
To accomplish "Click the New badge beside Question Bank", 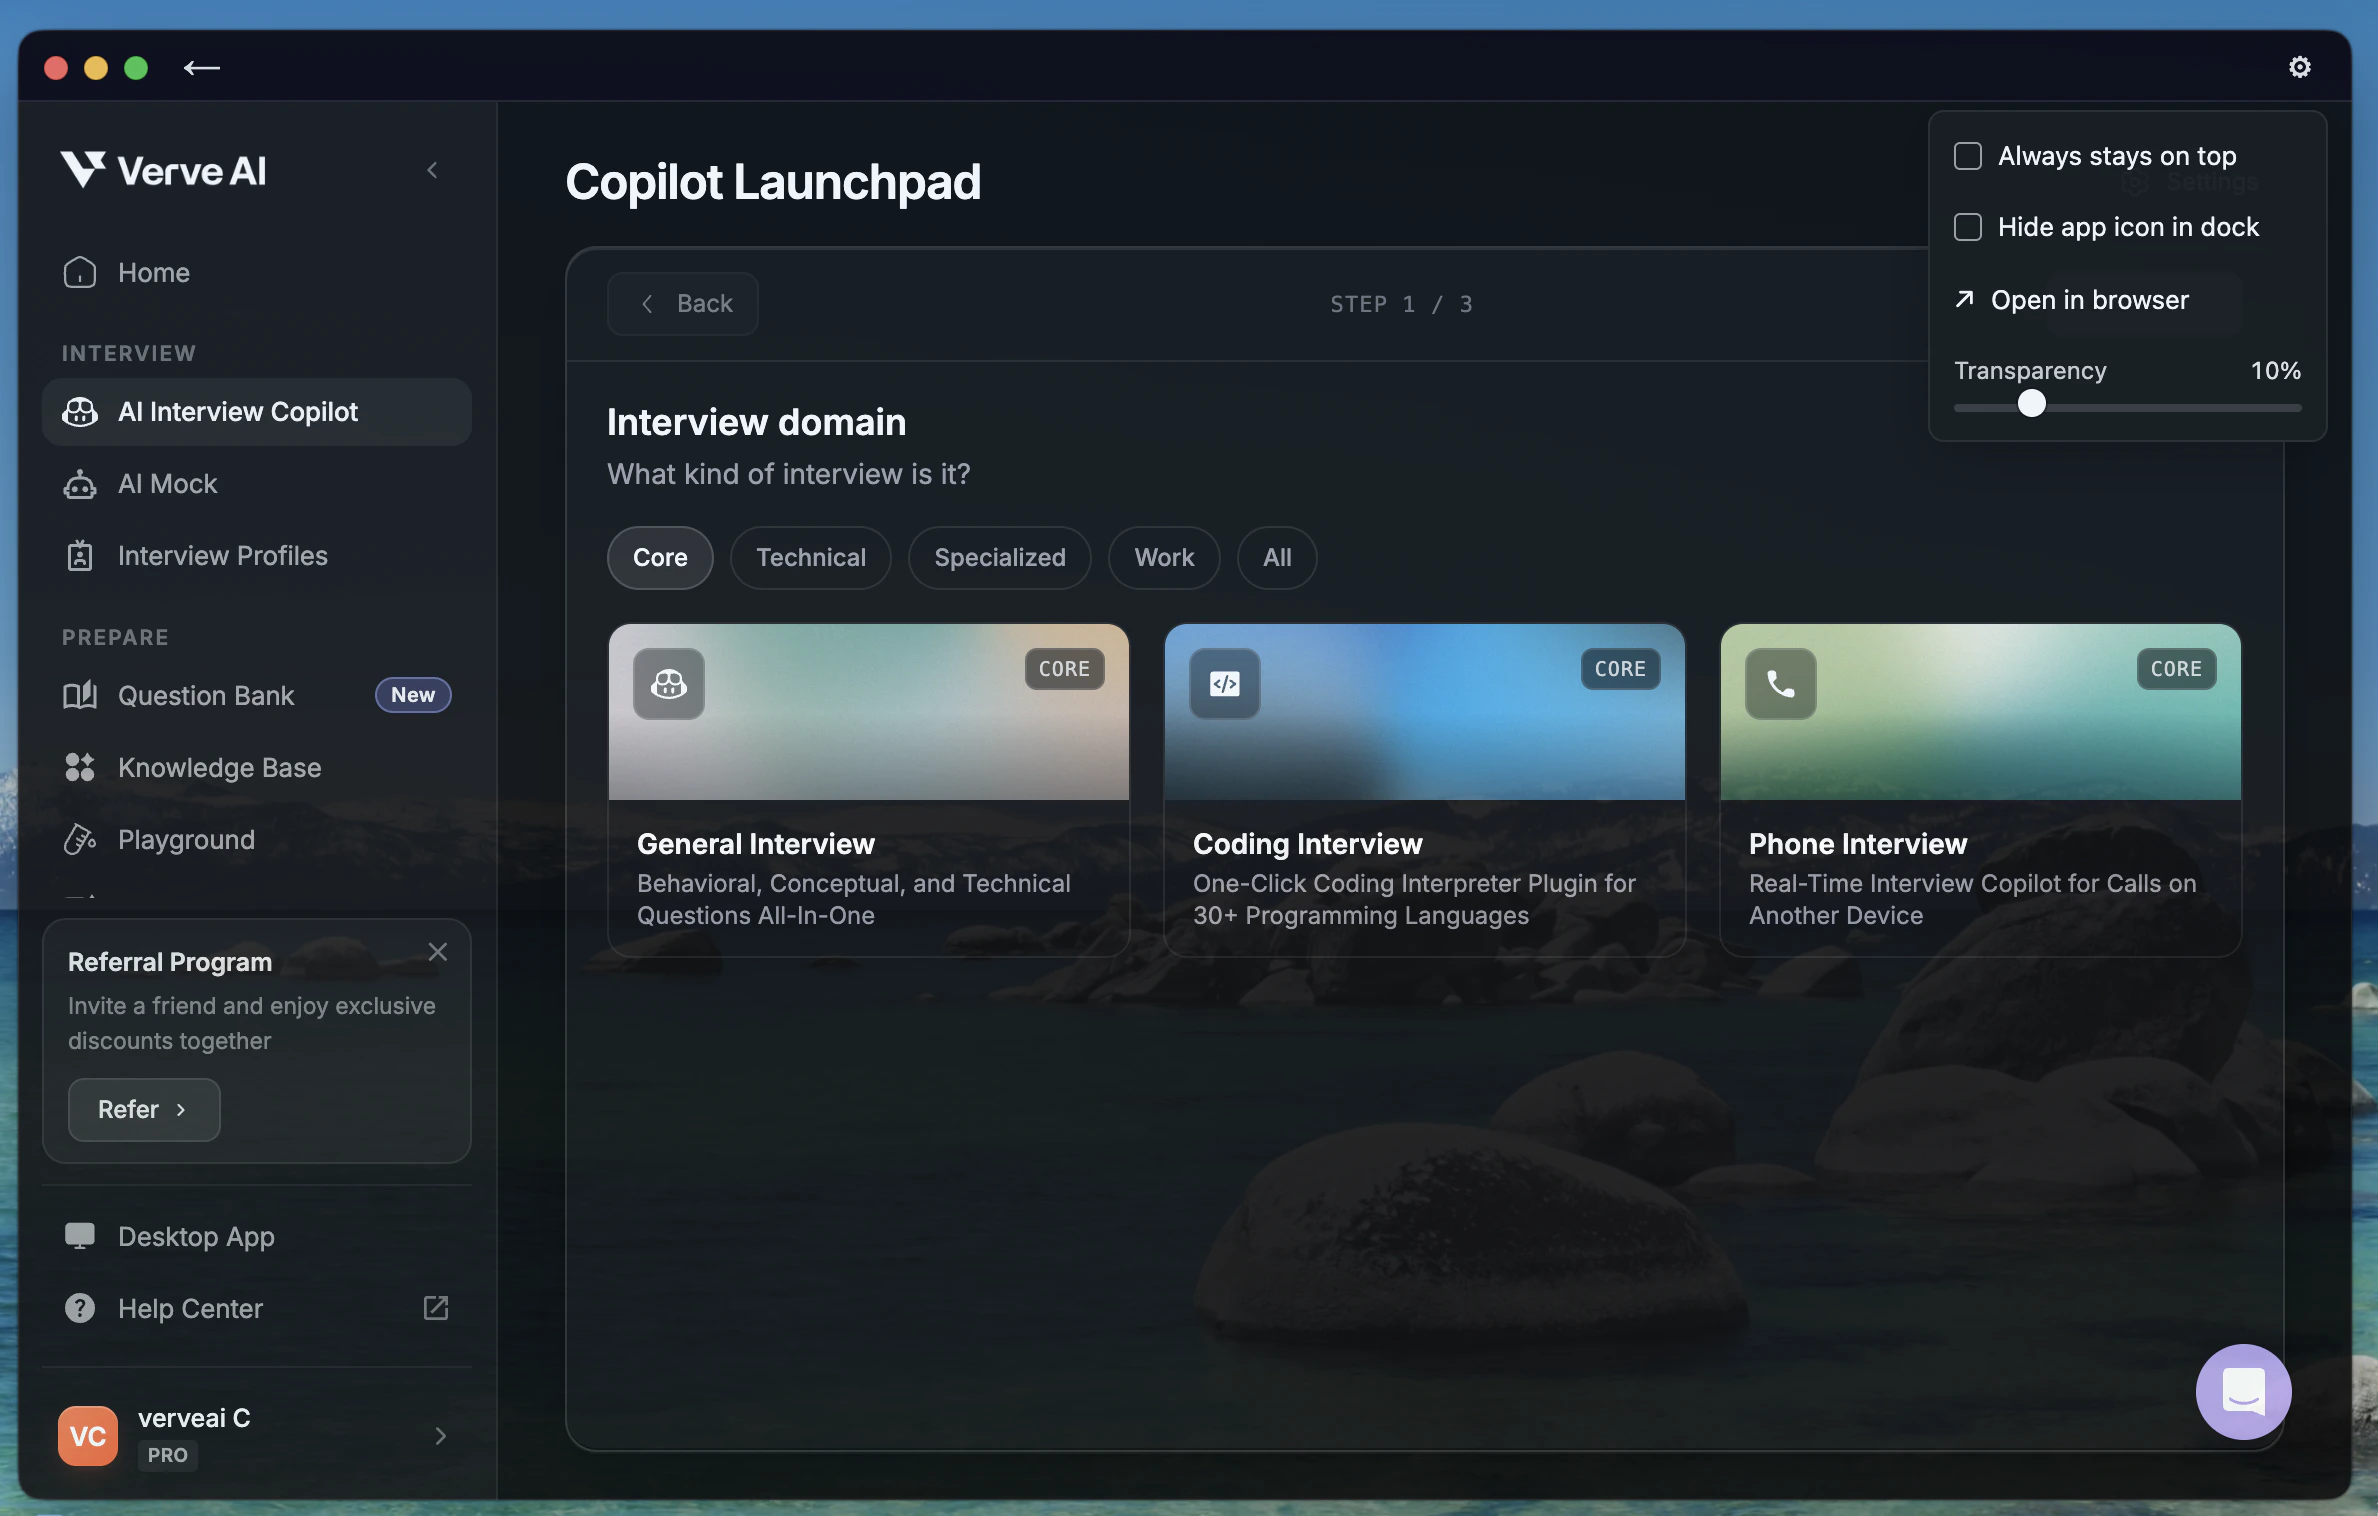I will click(x=413, y=695).
